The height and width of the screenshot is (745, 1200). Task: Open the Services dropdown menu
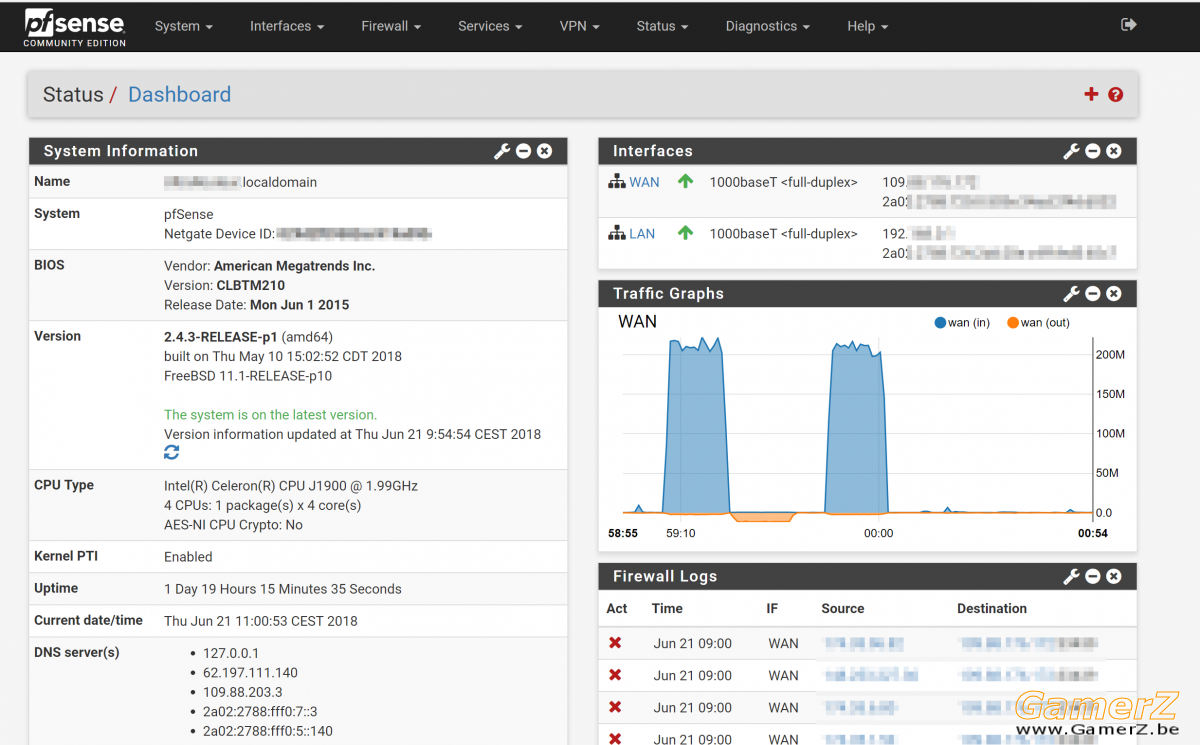pos(490,26)
